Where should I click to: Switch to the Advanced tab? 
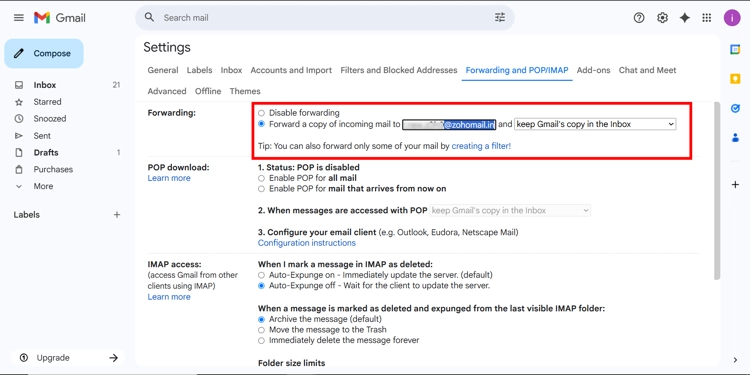(x=167, y=91)
